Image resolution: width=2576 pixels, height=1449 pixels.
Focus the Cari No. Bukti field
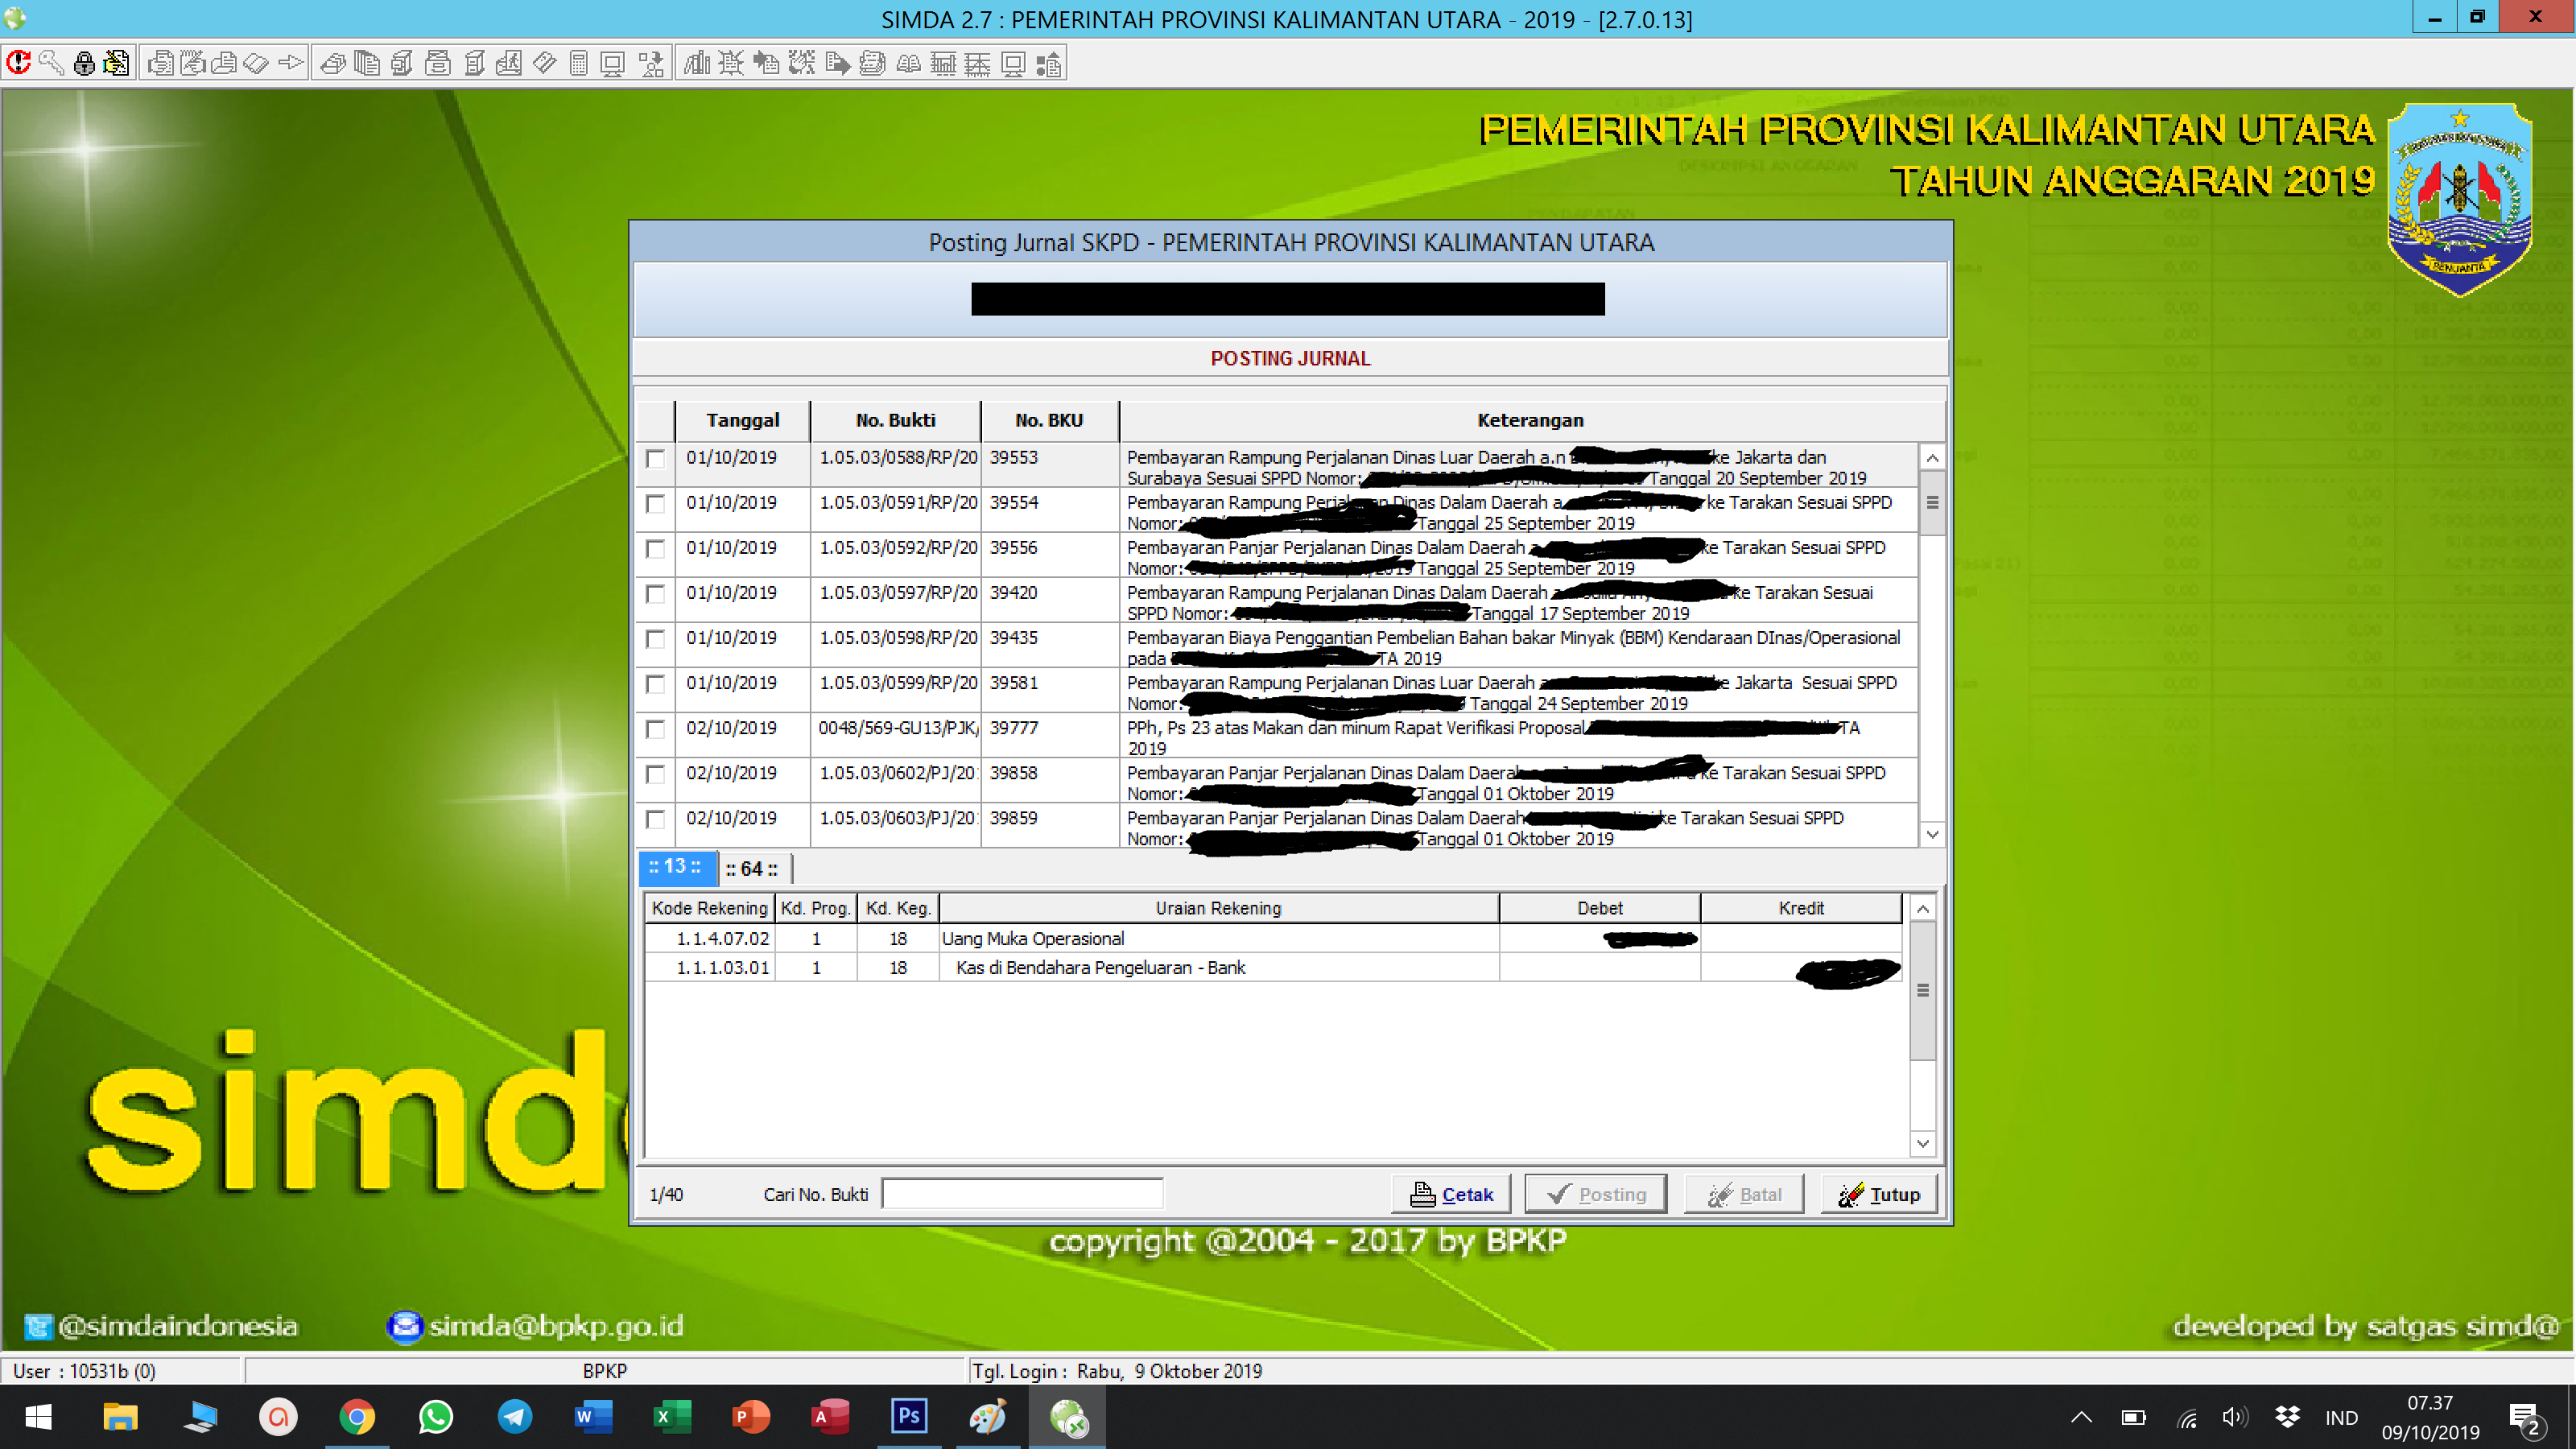tap(1022, 1194)
